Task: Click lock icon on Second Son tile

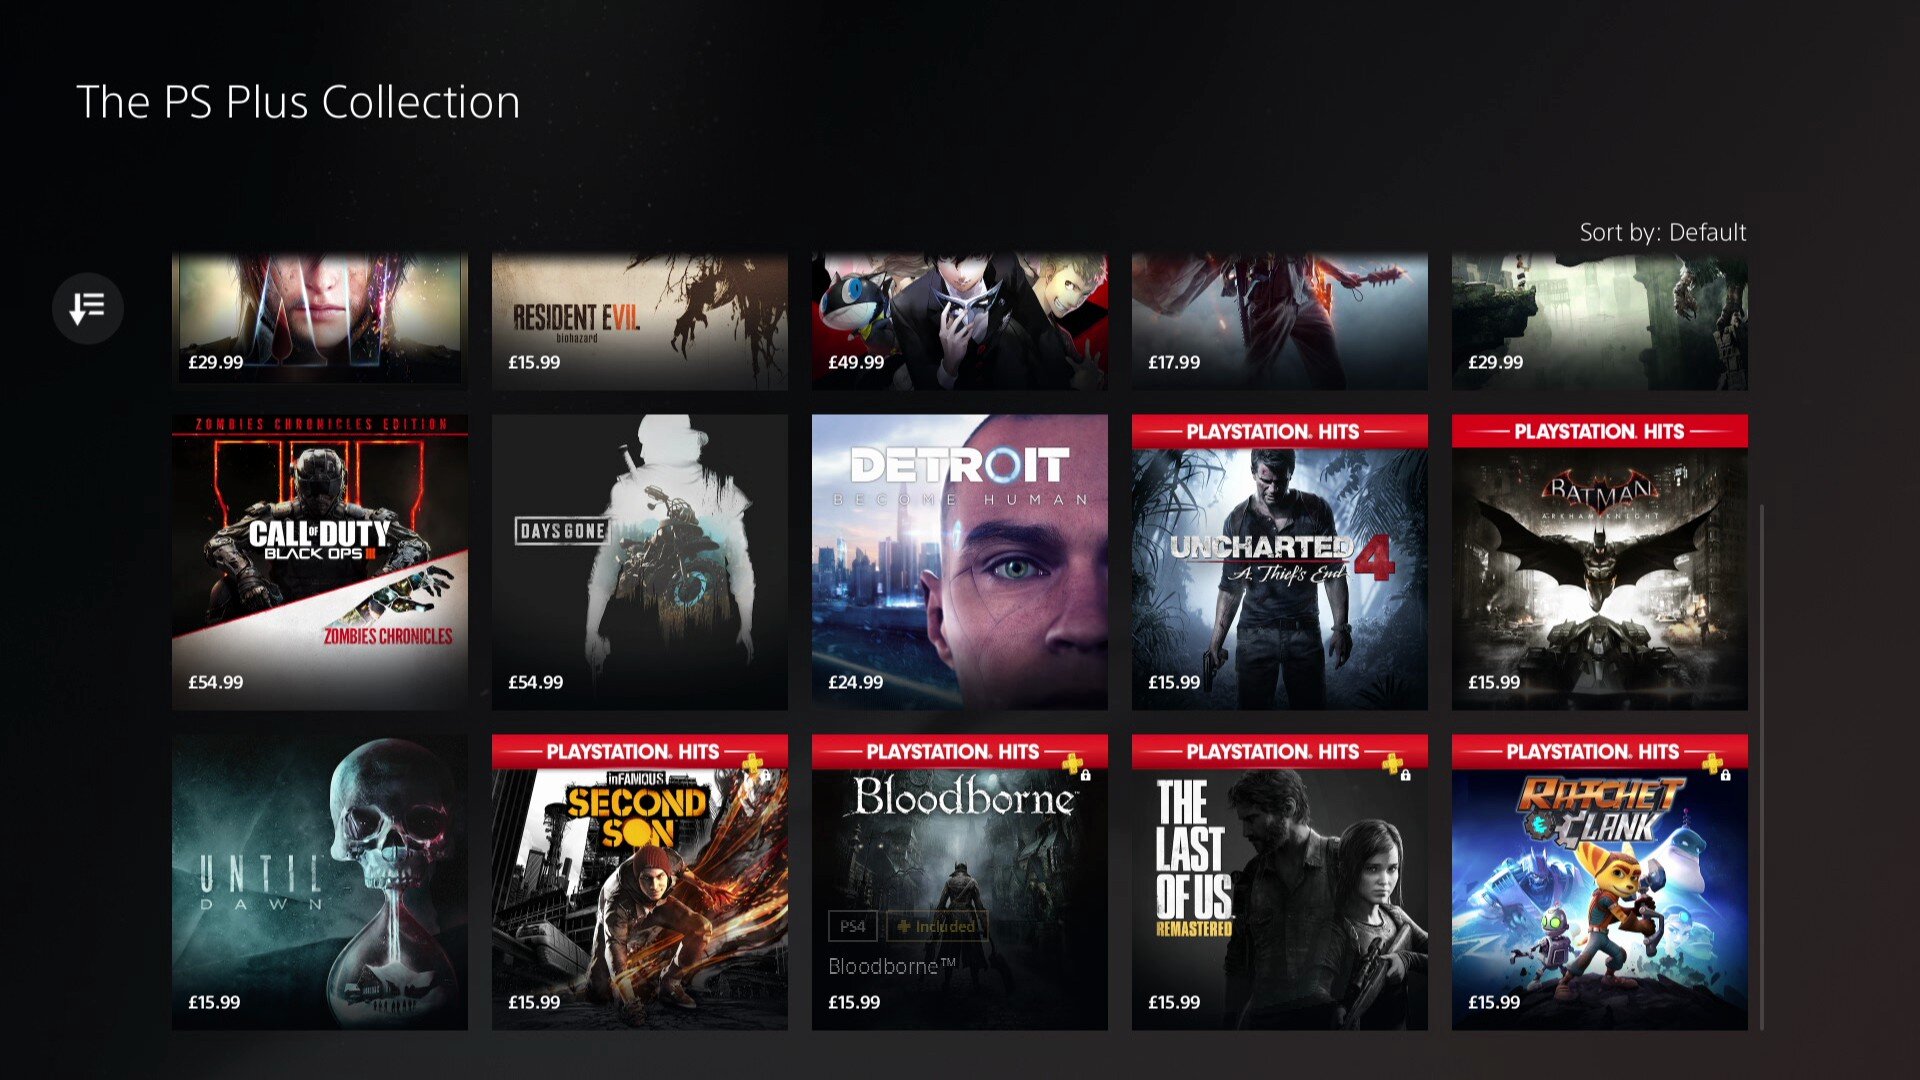Action: point(766,775)
